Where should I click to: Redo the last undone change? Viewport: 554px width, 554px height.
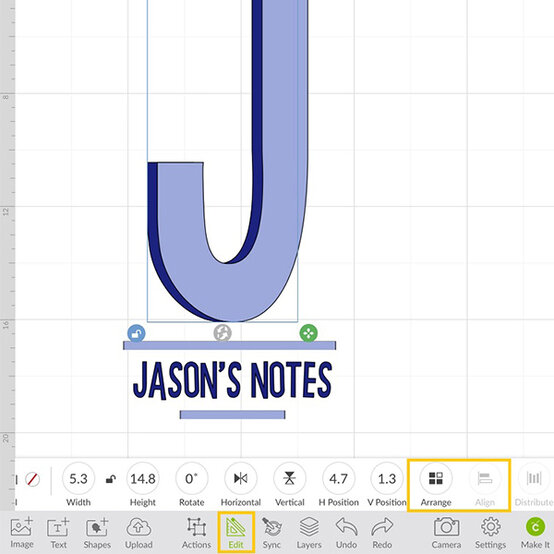click(382, 532)
